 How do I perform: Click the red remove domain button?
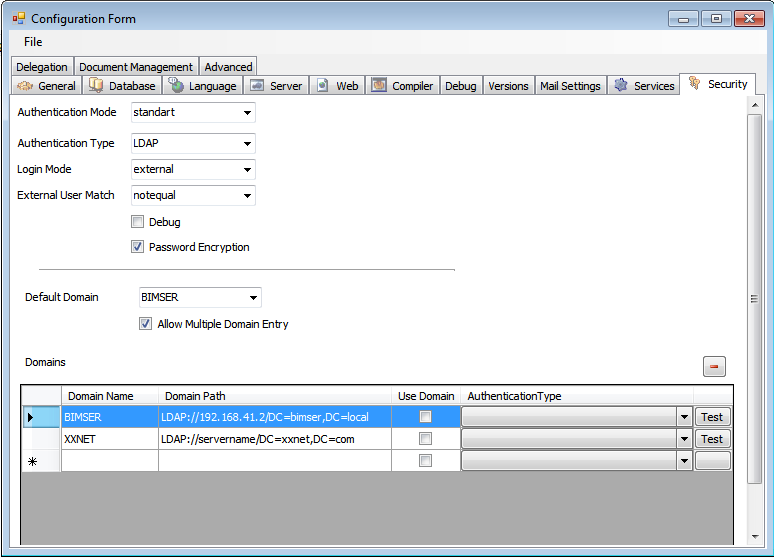pos(714,367)
